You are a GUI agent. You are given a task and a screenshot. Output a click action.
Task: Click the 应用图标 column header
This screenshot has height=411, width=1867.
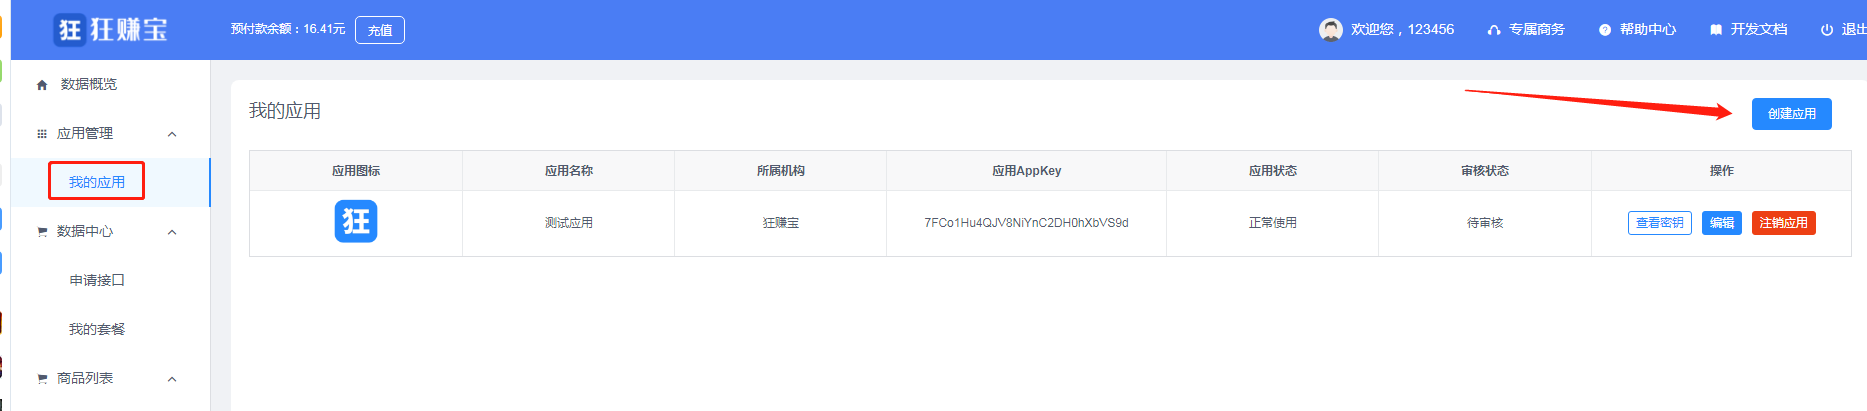point(356,171)
